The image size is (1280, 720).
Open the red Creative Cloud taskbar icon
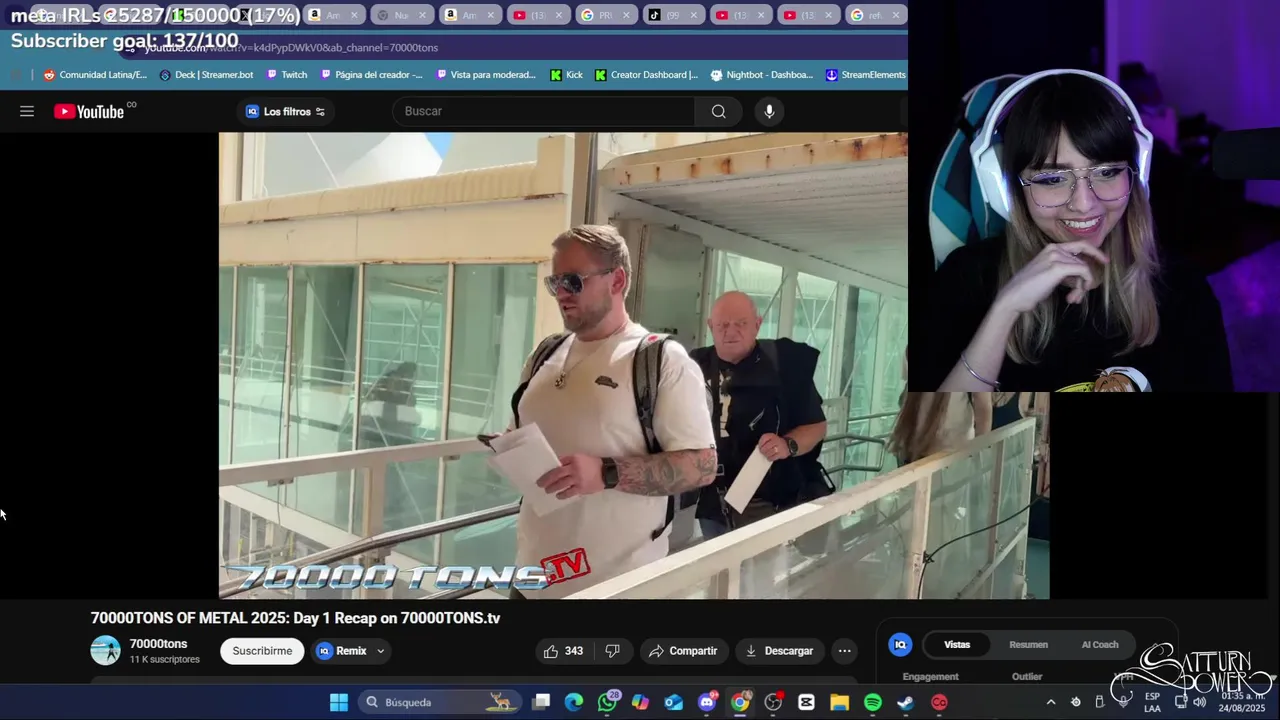pyautogui.click(x=939, y=702)
